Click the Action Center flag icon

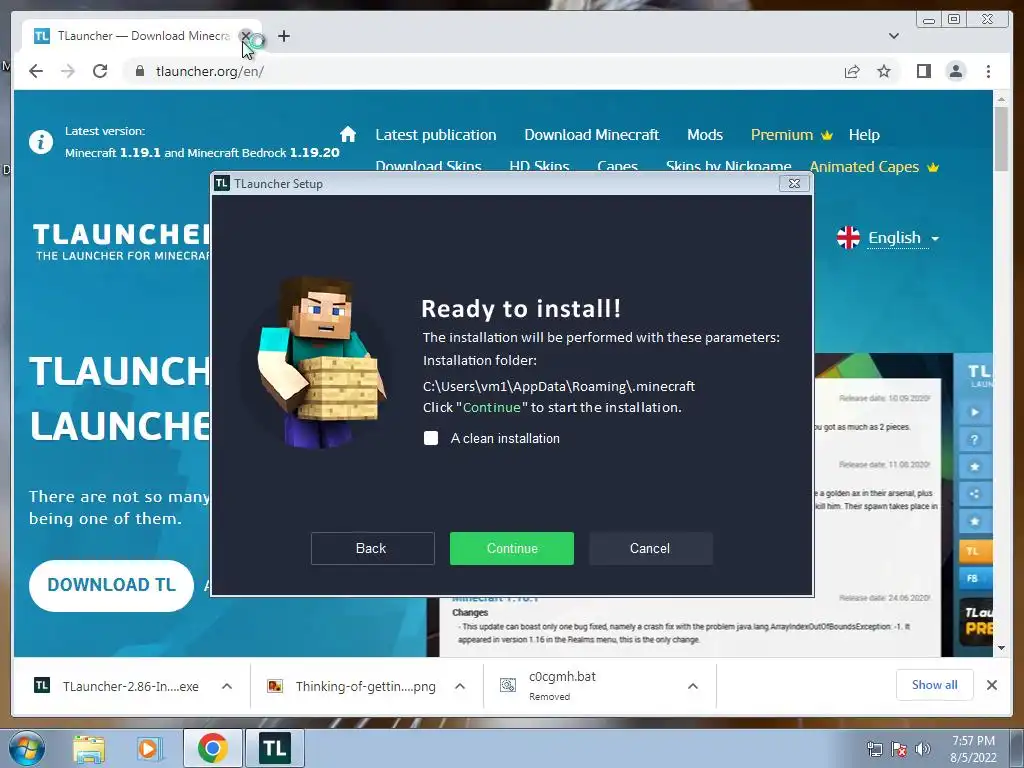pyautogui.click(x=899, y=749)
